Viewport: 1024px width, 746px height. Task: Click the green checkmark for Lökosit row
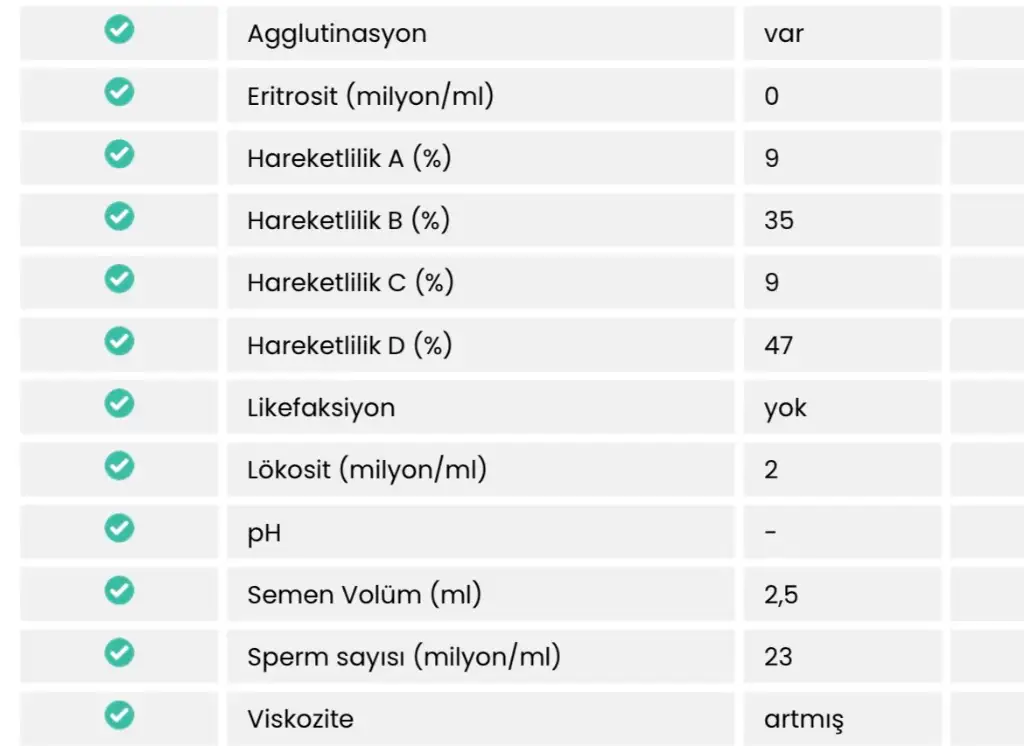[119, 466]
